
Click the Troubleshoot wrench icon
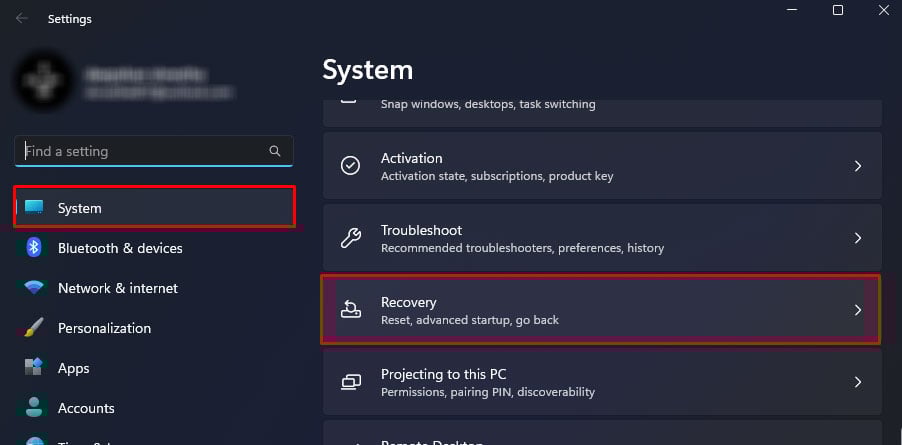[350, 238]
